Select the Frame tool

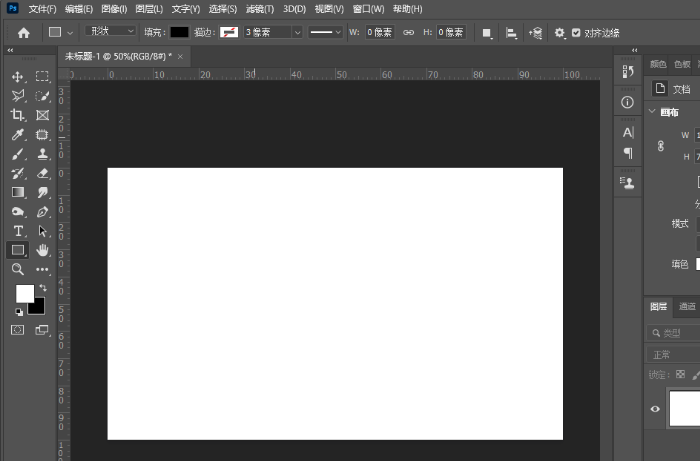coord(42,115)
